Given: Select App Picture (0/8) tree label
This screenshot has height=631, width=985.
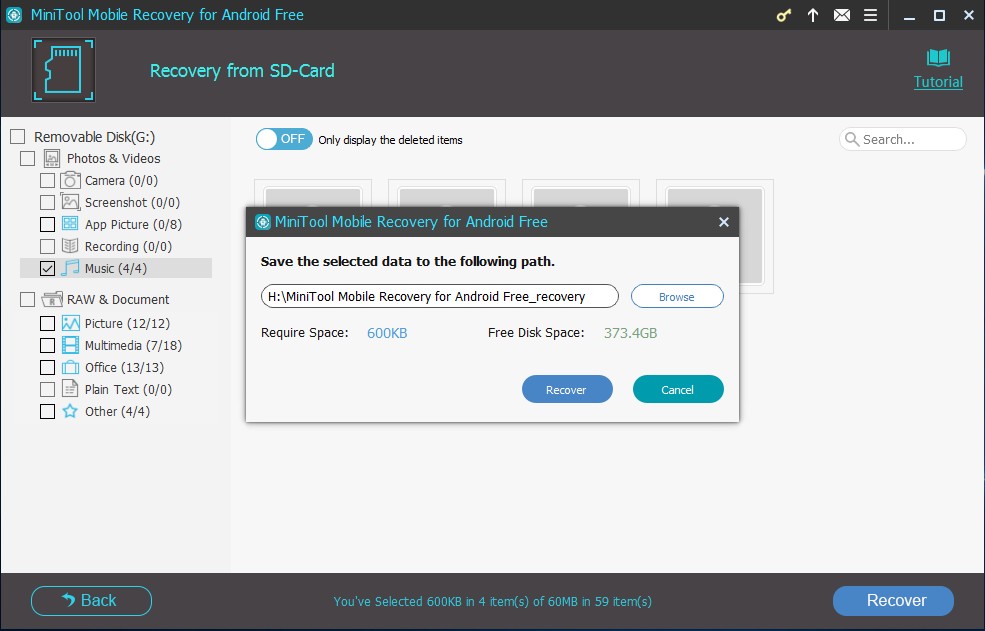Looking at the screenshot, I should [133, 224].
